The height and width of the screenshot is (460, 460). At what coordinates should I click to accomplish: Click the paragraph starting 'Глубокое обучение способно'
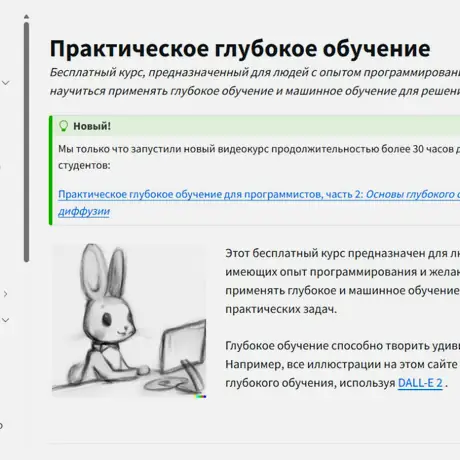pyautogui.click(x=342, y=364)
